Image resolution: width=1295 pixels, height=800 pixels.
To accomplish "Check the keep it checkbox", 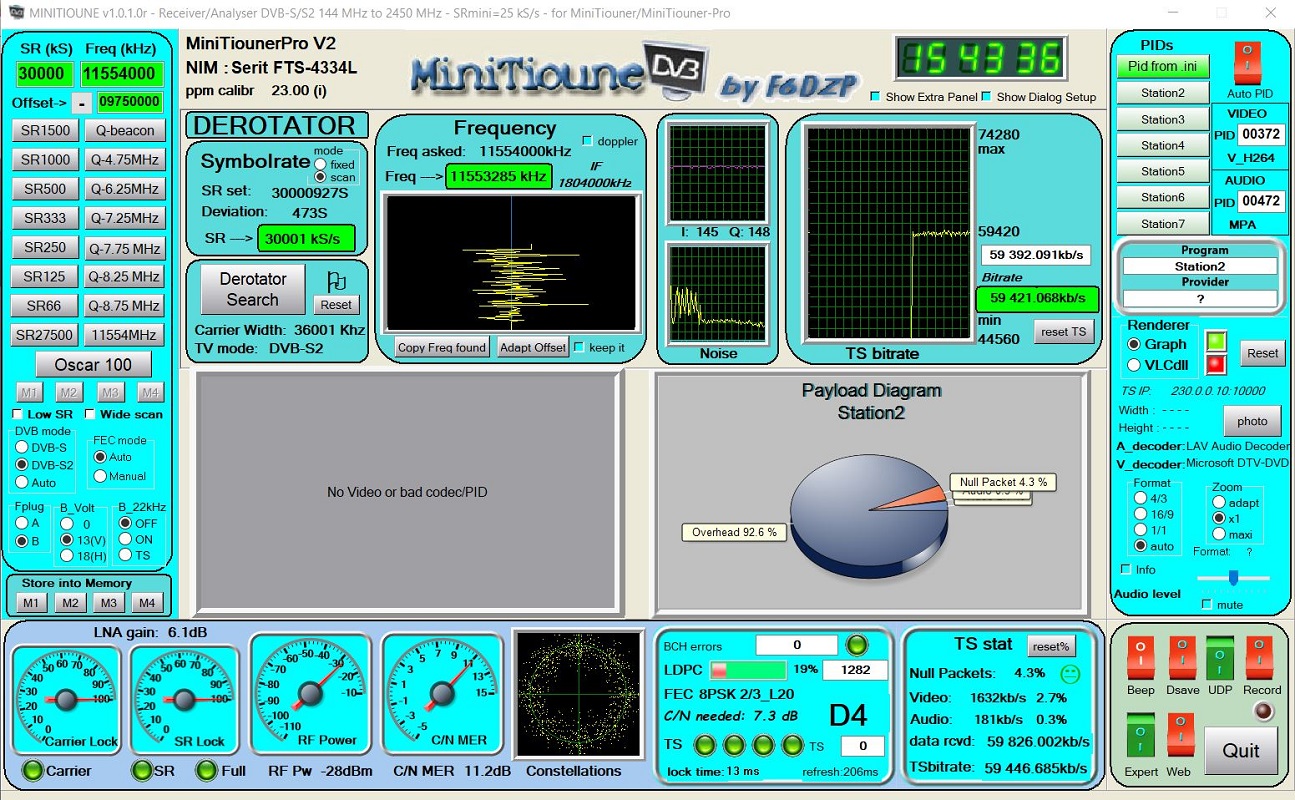I will [579, 347].
